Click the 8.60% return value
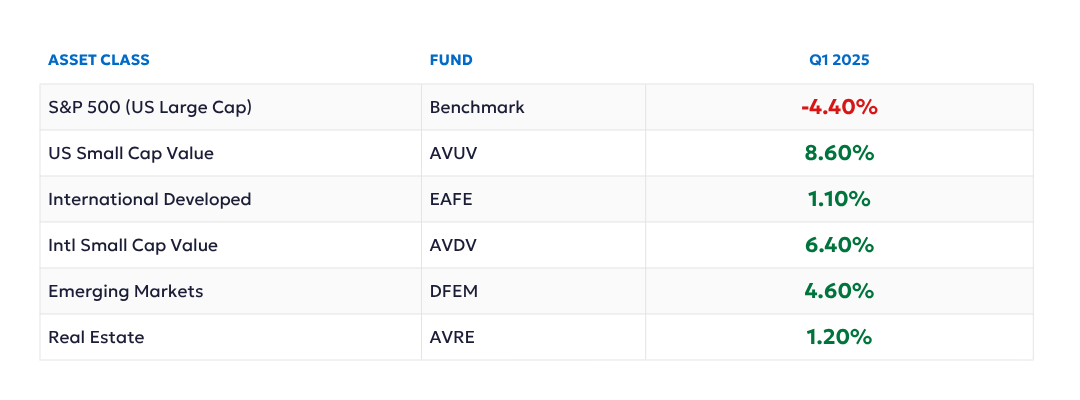Viewport: 1080px width, 400px height. (840, 153)
